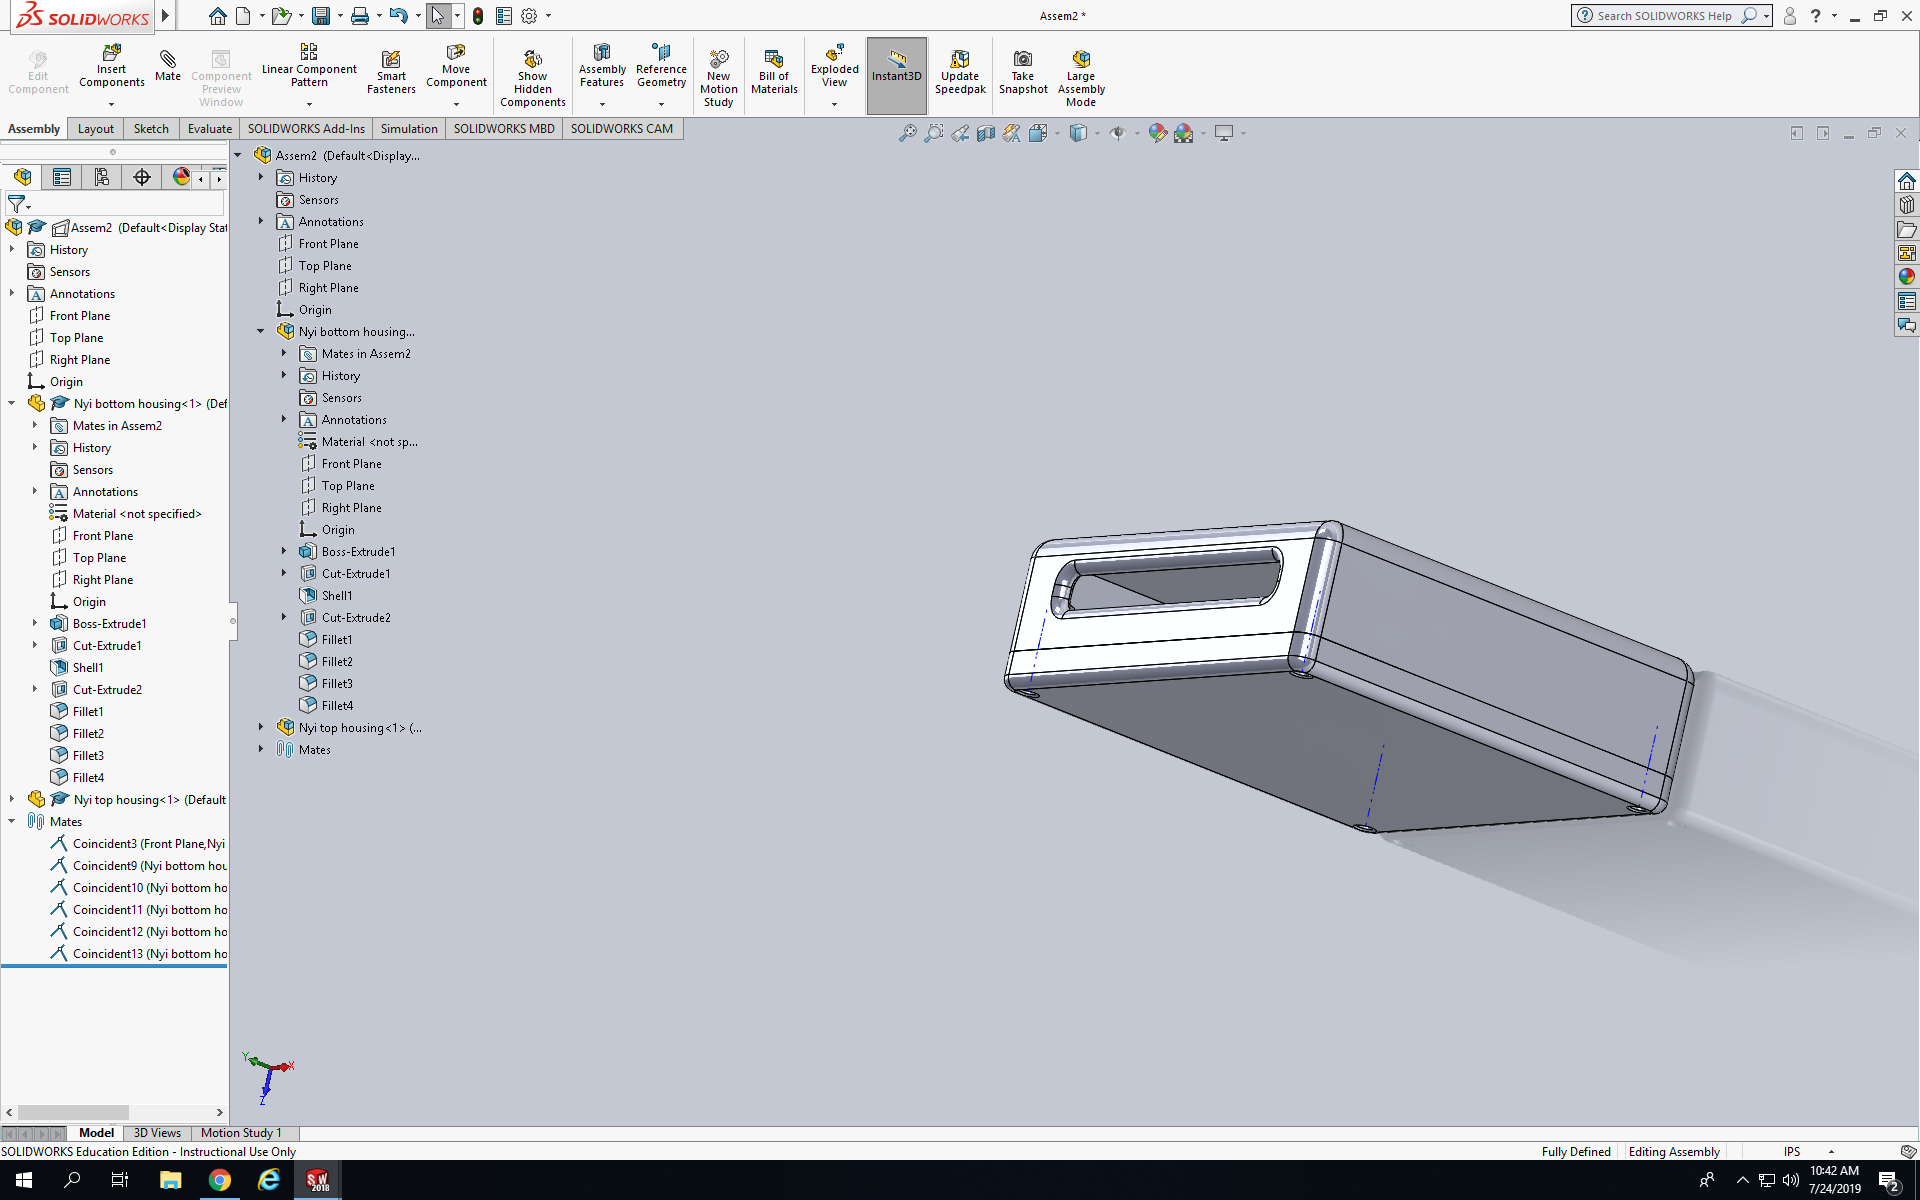Switch to Motion Study 1 tab
This screenshot has width=1920, height=1200.
(x=241, y=1133)
